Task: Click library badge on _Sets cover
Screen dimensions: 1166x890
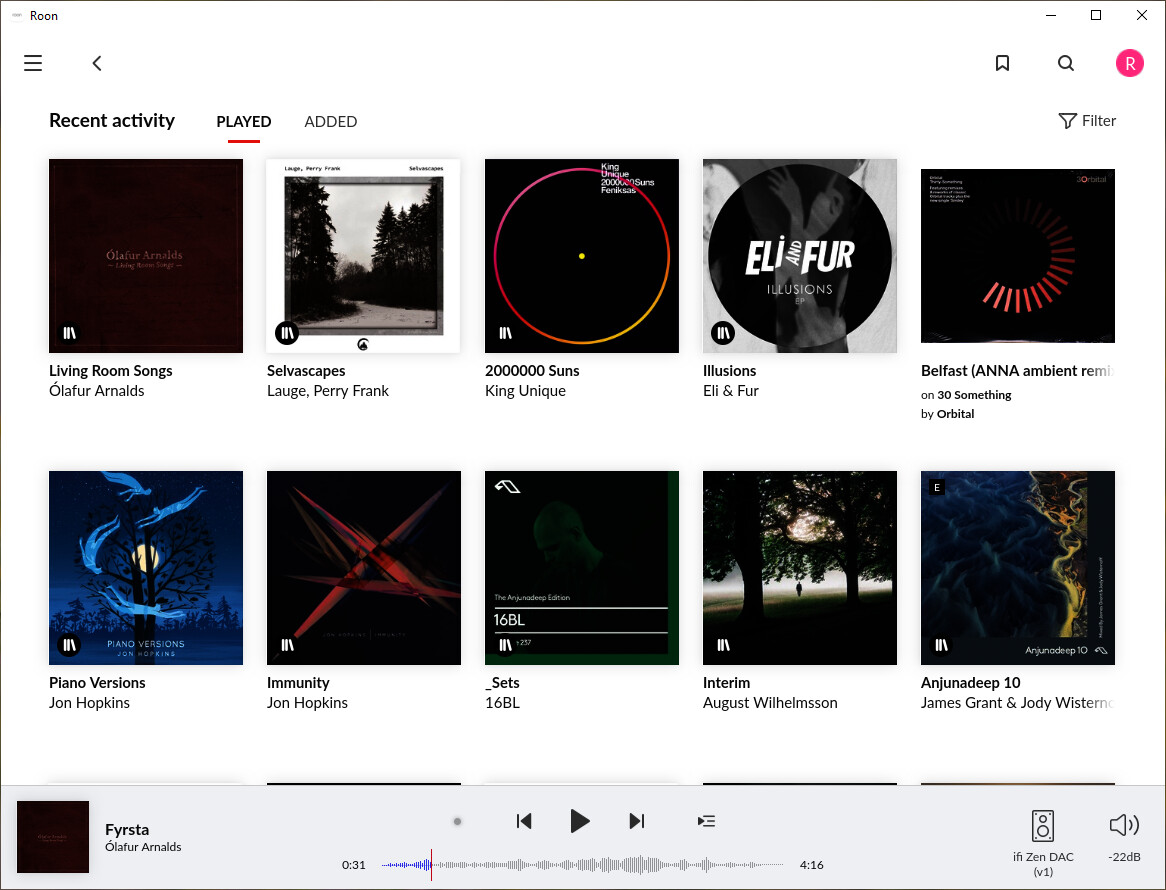Action: (x=505, y=645)
